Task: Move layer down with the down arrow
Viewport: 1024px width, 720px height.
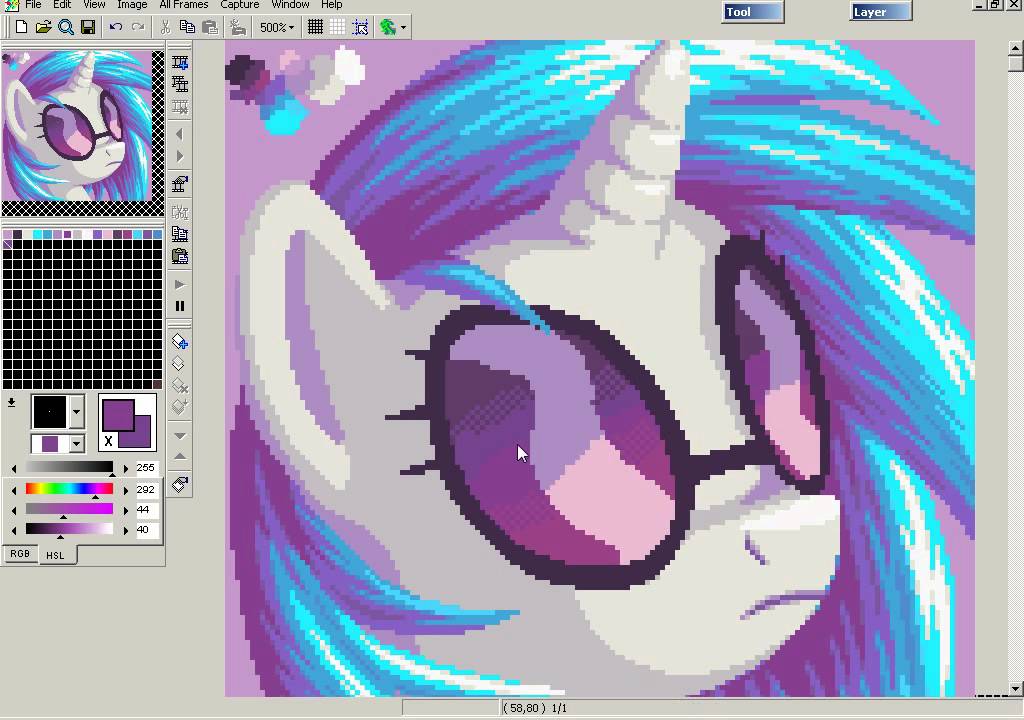Action: 180,436
